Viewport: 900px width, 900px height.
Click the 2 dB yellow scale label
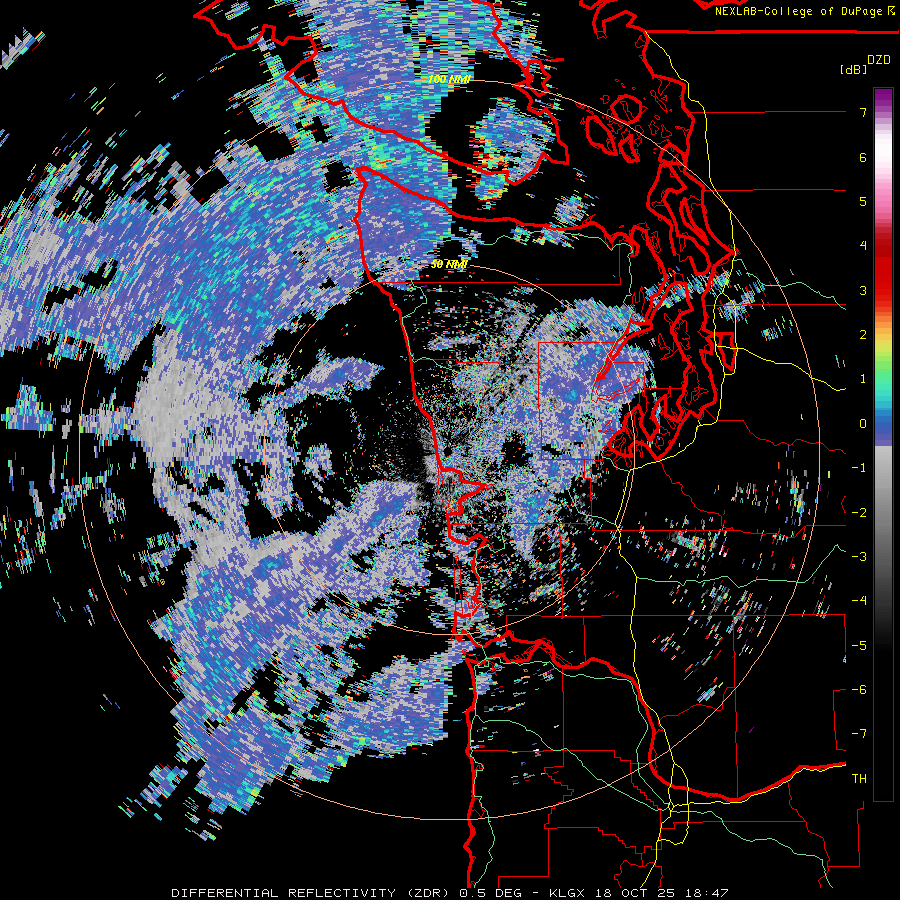pyautogui.click(x=863, y=335)
